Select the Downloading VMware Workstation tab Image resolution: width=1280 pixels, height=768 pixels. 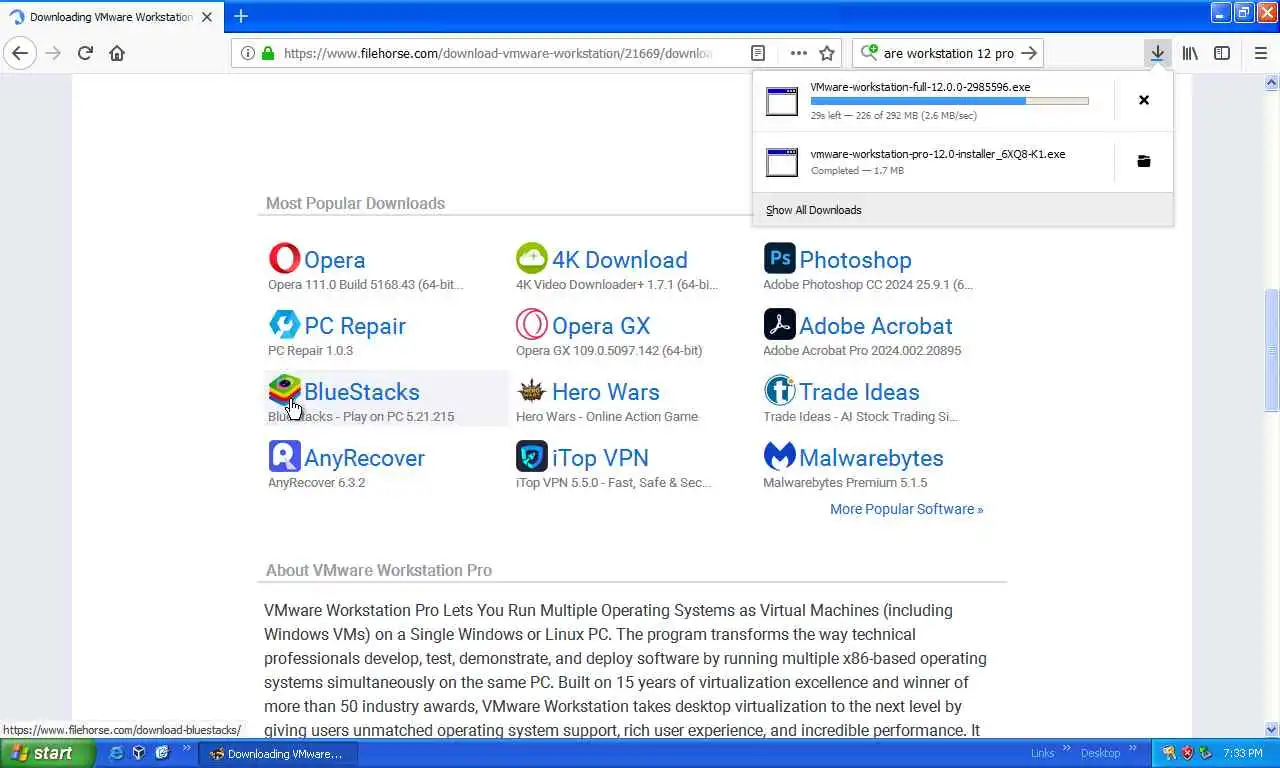(112, 17)
